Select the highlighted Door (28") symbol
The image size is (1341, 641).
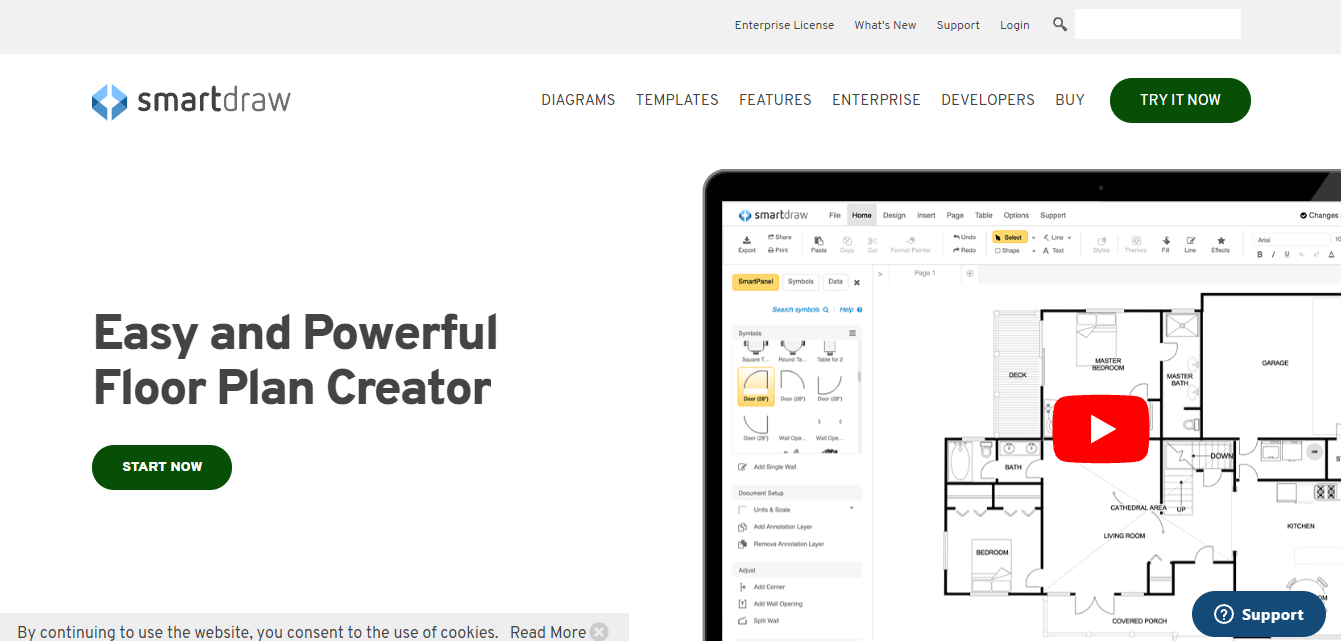757,386
